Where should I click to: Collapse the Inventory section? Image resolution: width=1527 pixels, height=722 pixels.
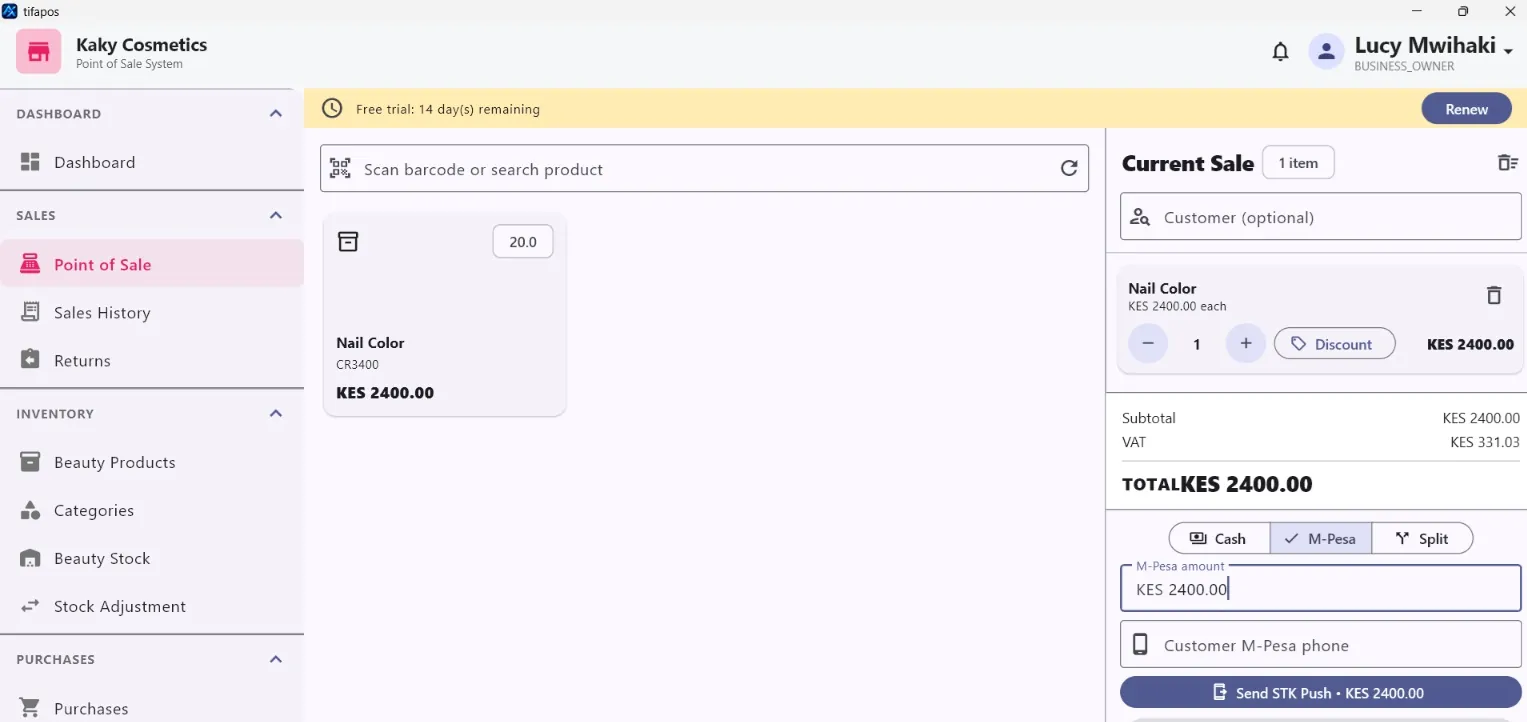(x=276, y=413)
